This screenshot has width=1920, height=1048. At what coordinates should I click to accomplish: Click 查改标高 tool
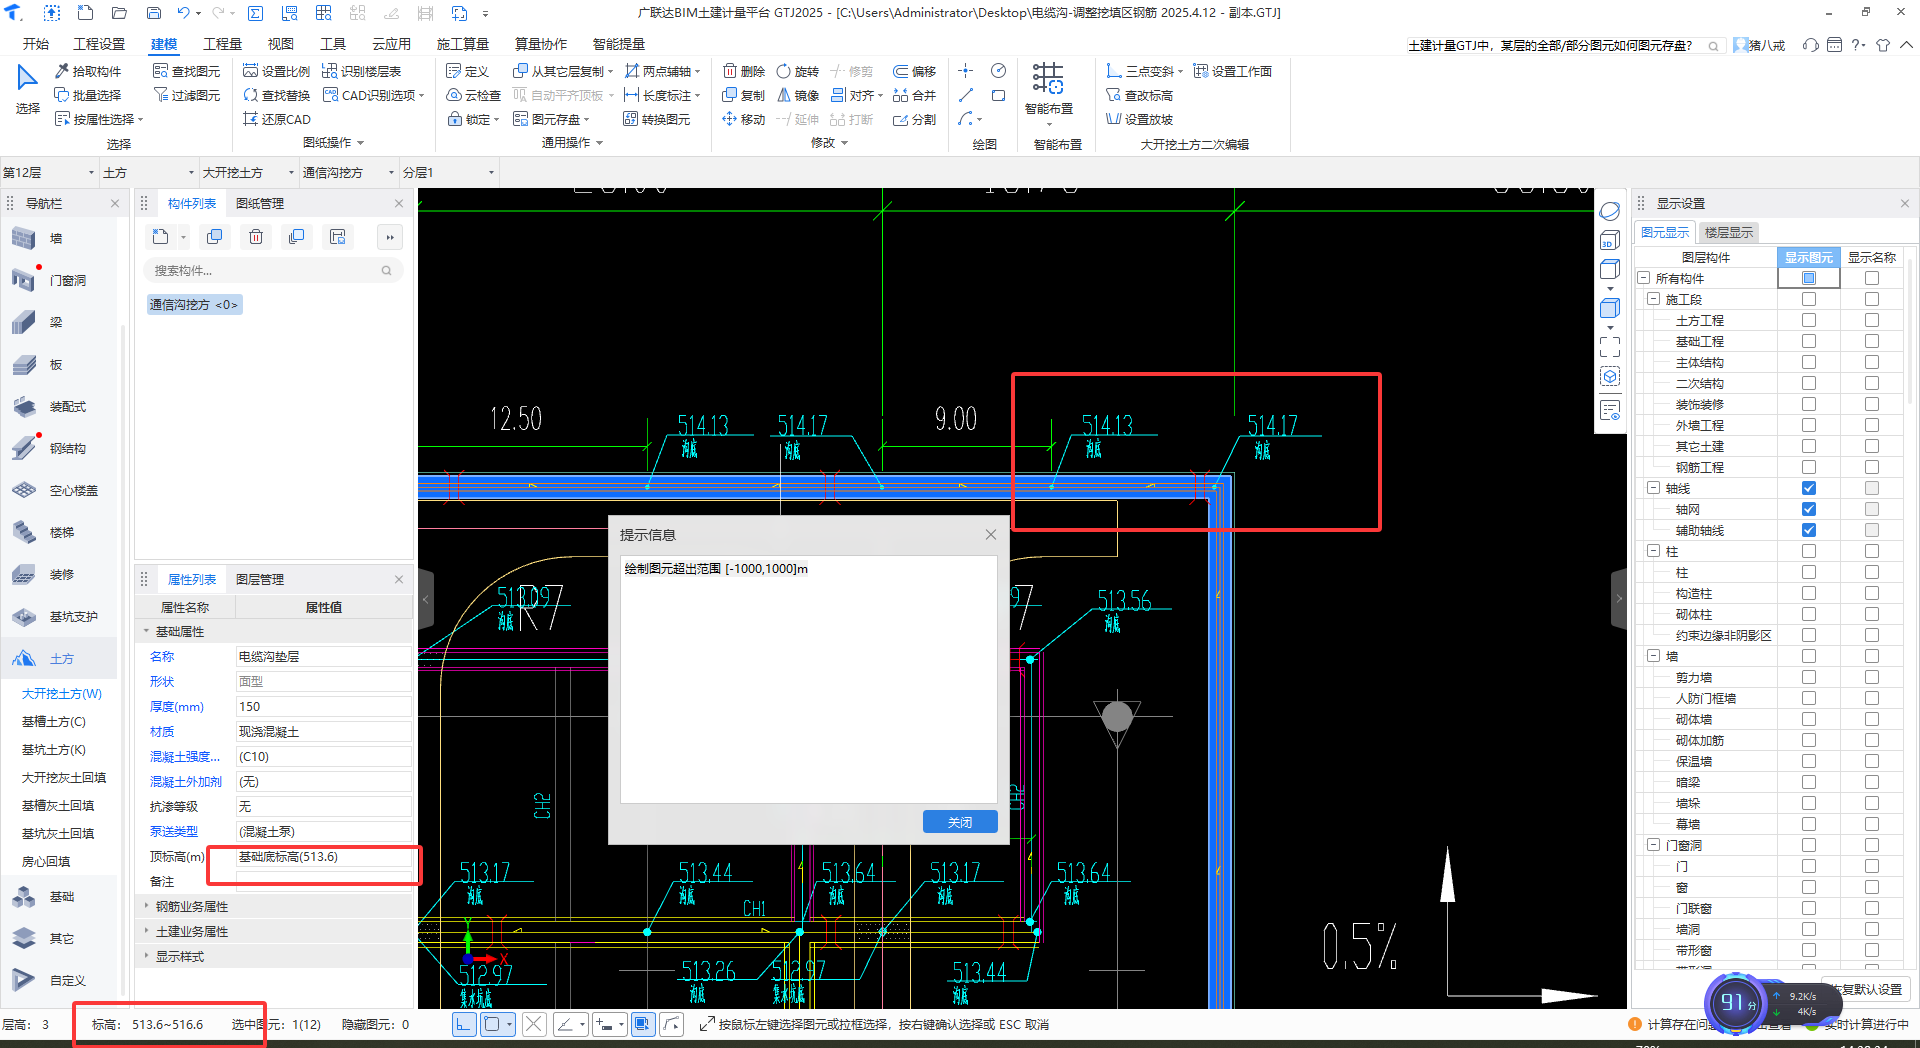click(1139, 95)
